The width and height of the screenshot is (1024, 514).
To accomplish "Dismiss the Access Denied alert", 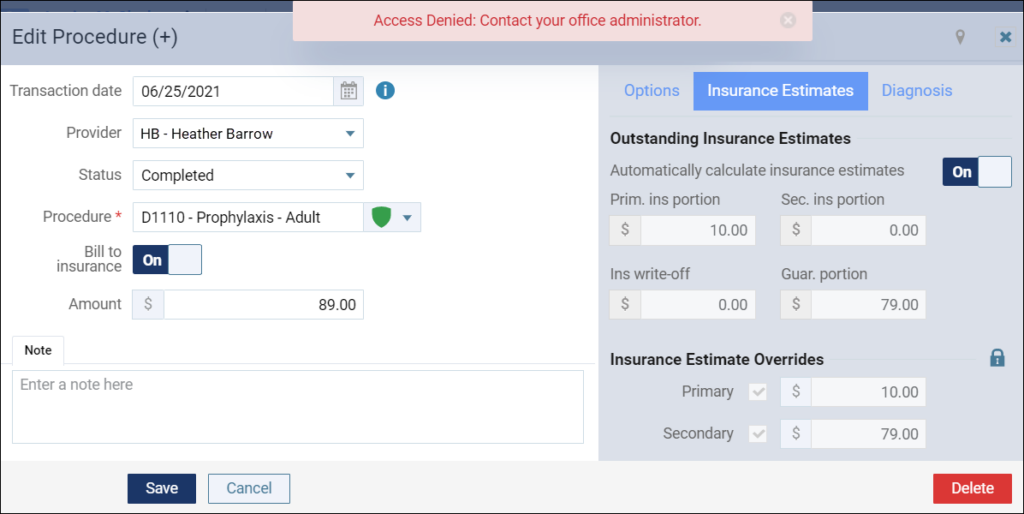I will point(788,20).
